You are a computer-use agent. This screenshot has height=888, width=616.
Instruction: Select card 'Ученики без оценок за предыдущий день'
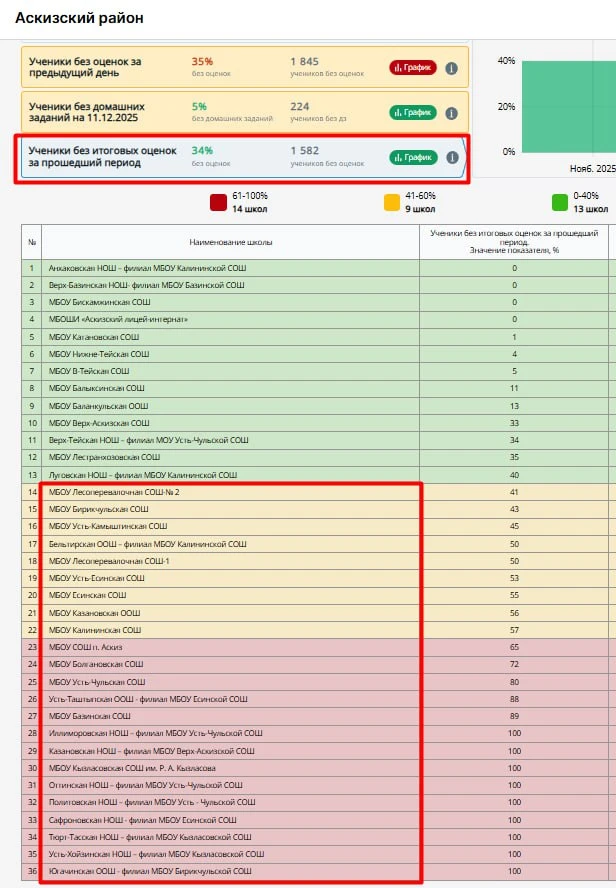[245, 67]
